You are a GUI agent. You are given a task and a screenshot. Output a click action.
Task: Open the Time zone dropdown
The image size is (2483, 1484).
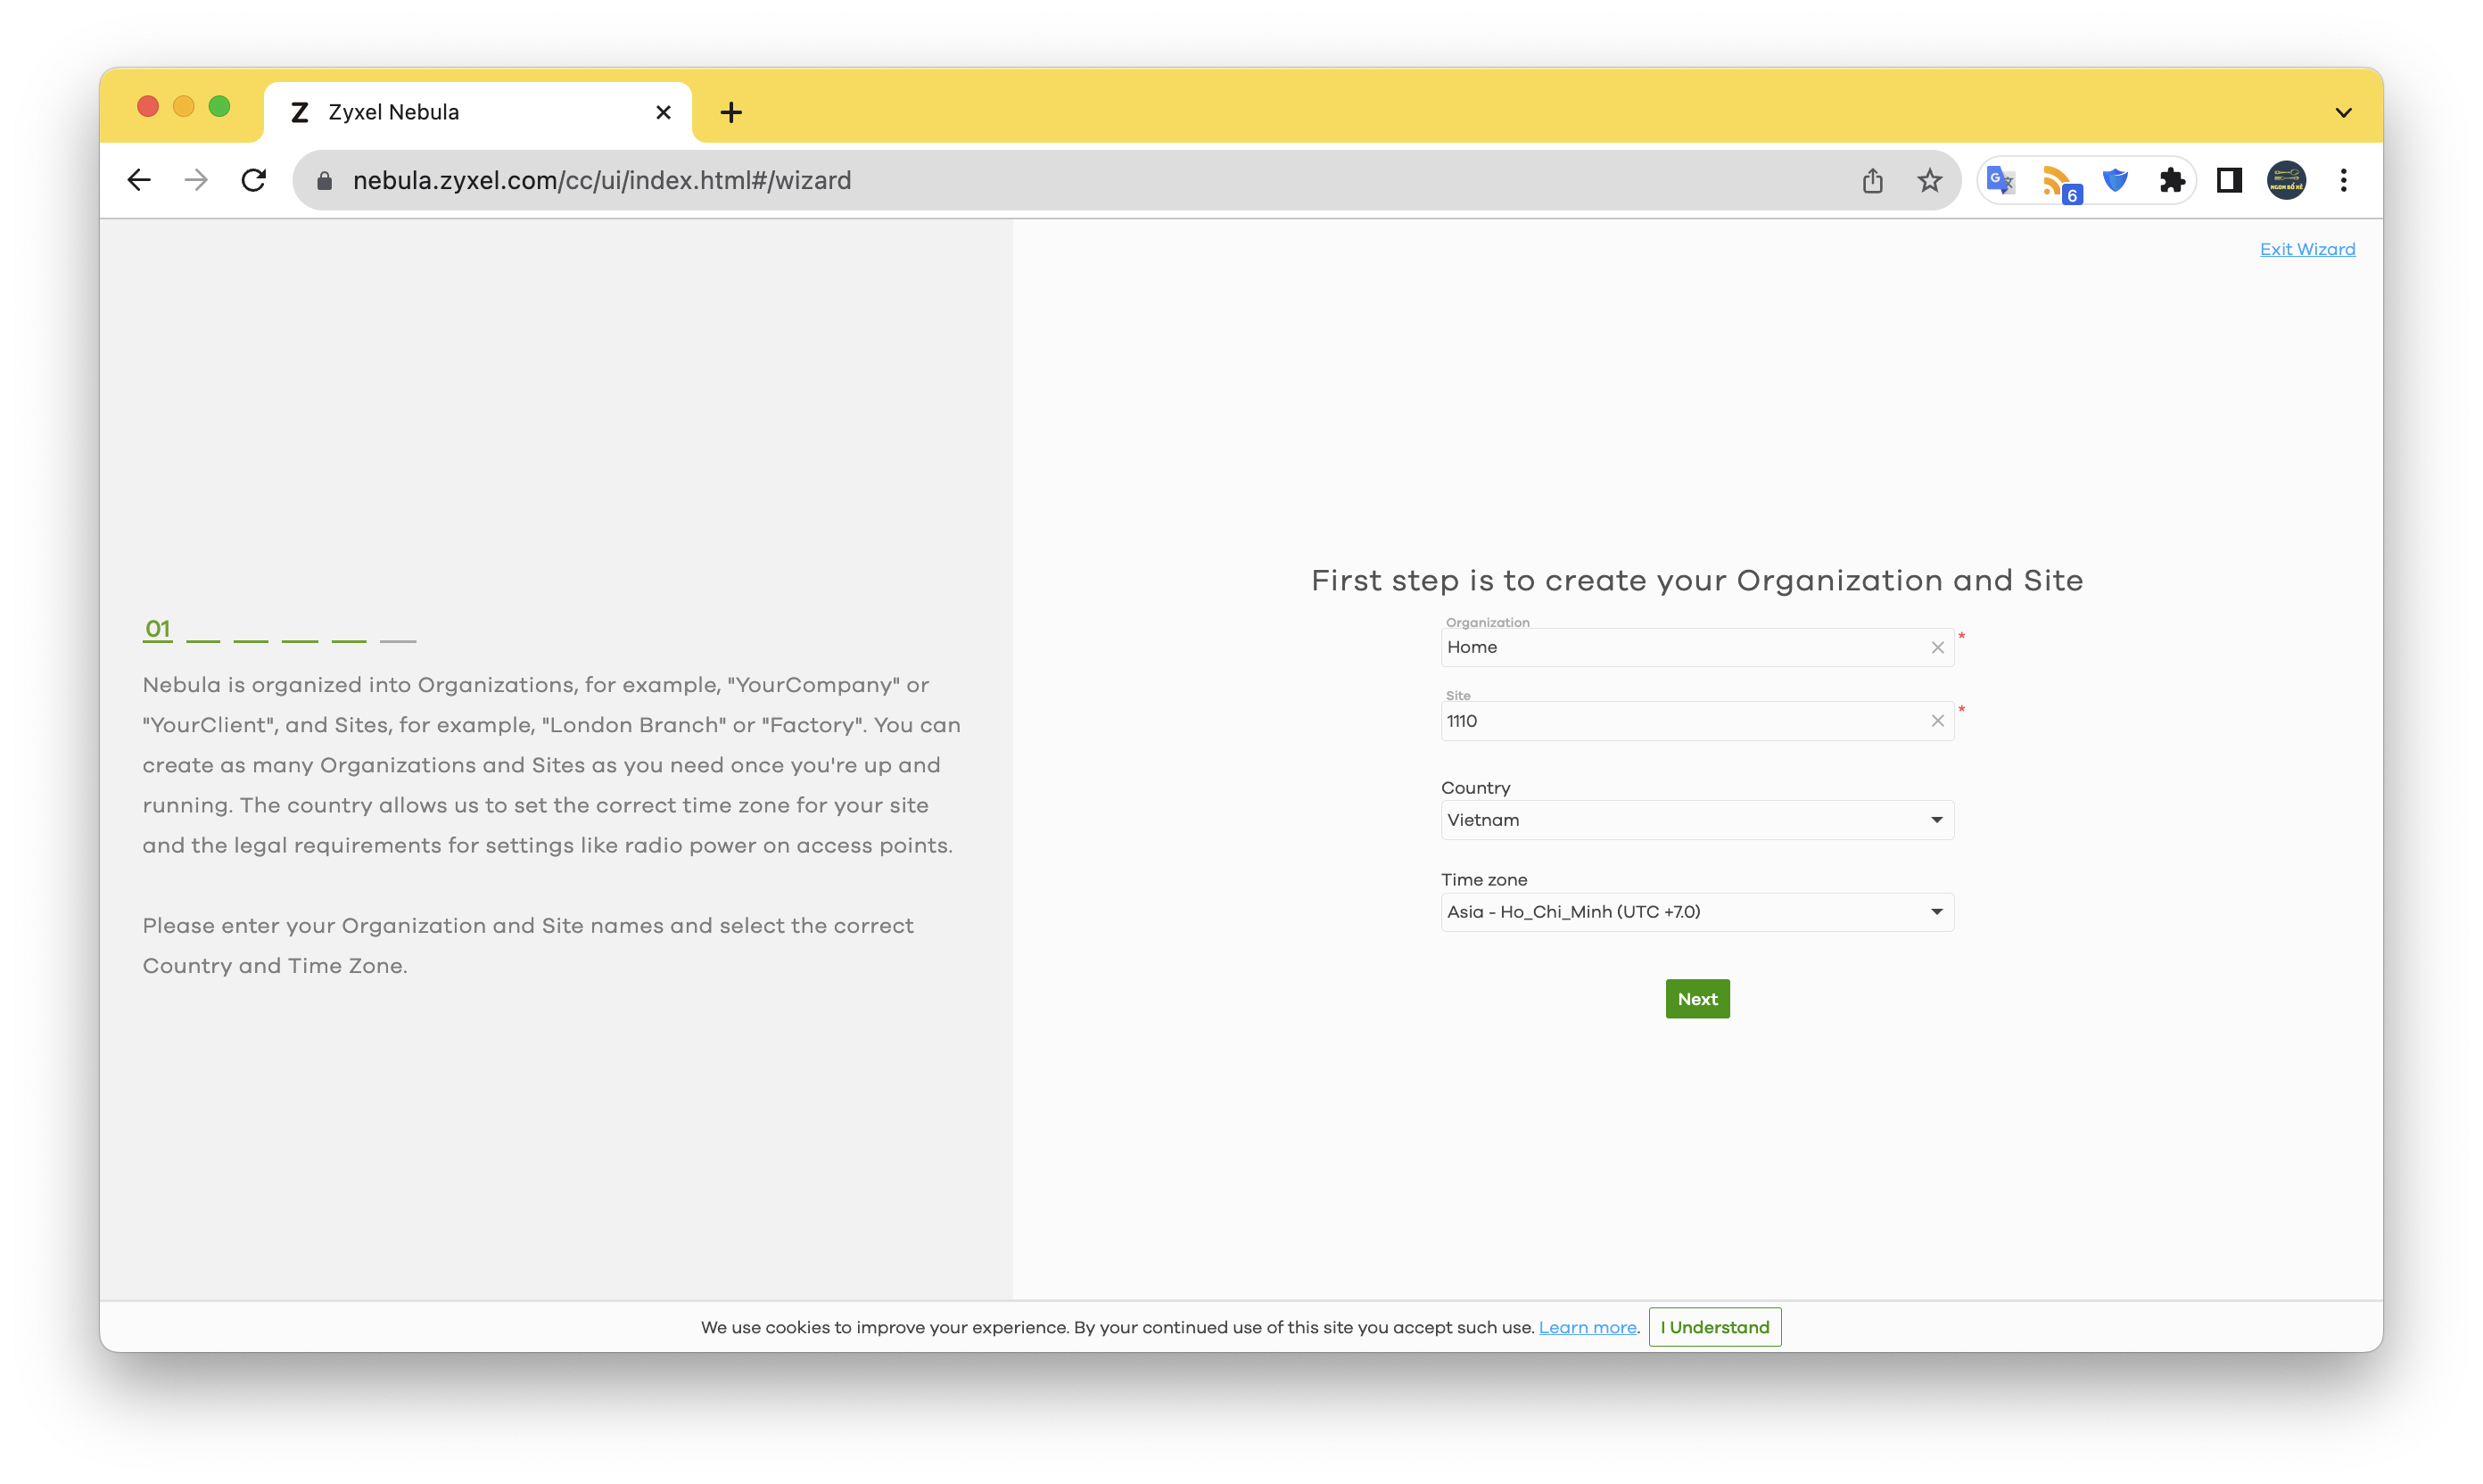pyautogui.click(x=1697, y=911)
